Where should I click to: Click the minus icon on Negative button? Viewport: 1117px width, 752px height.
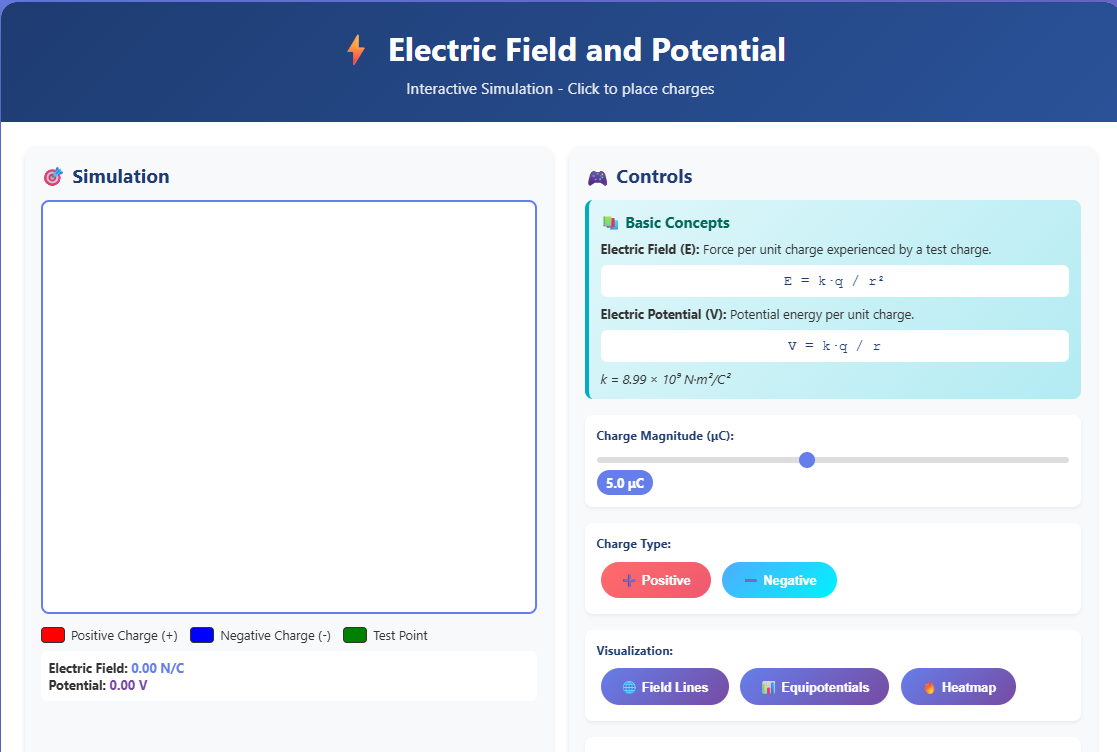750,580
